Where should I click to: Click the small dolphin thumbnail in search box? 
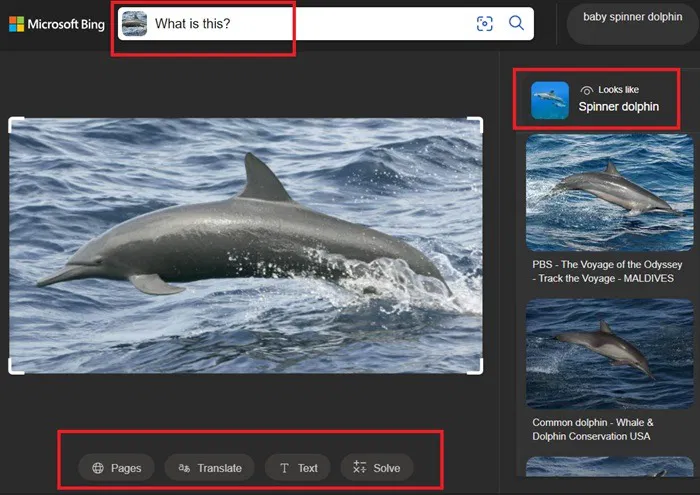(134, 24)
